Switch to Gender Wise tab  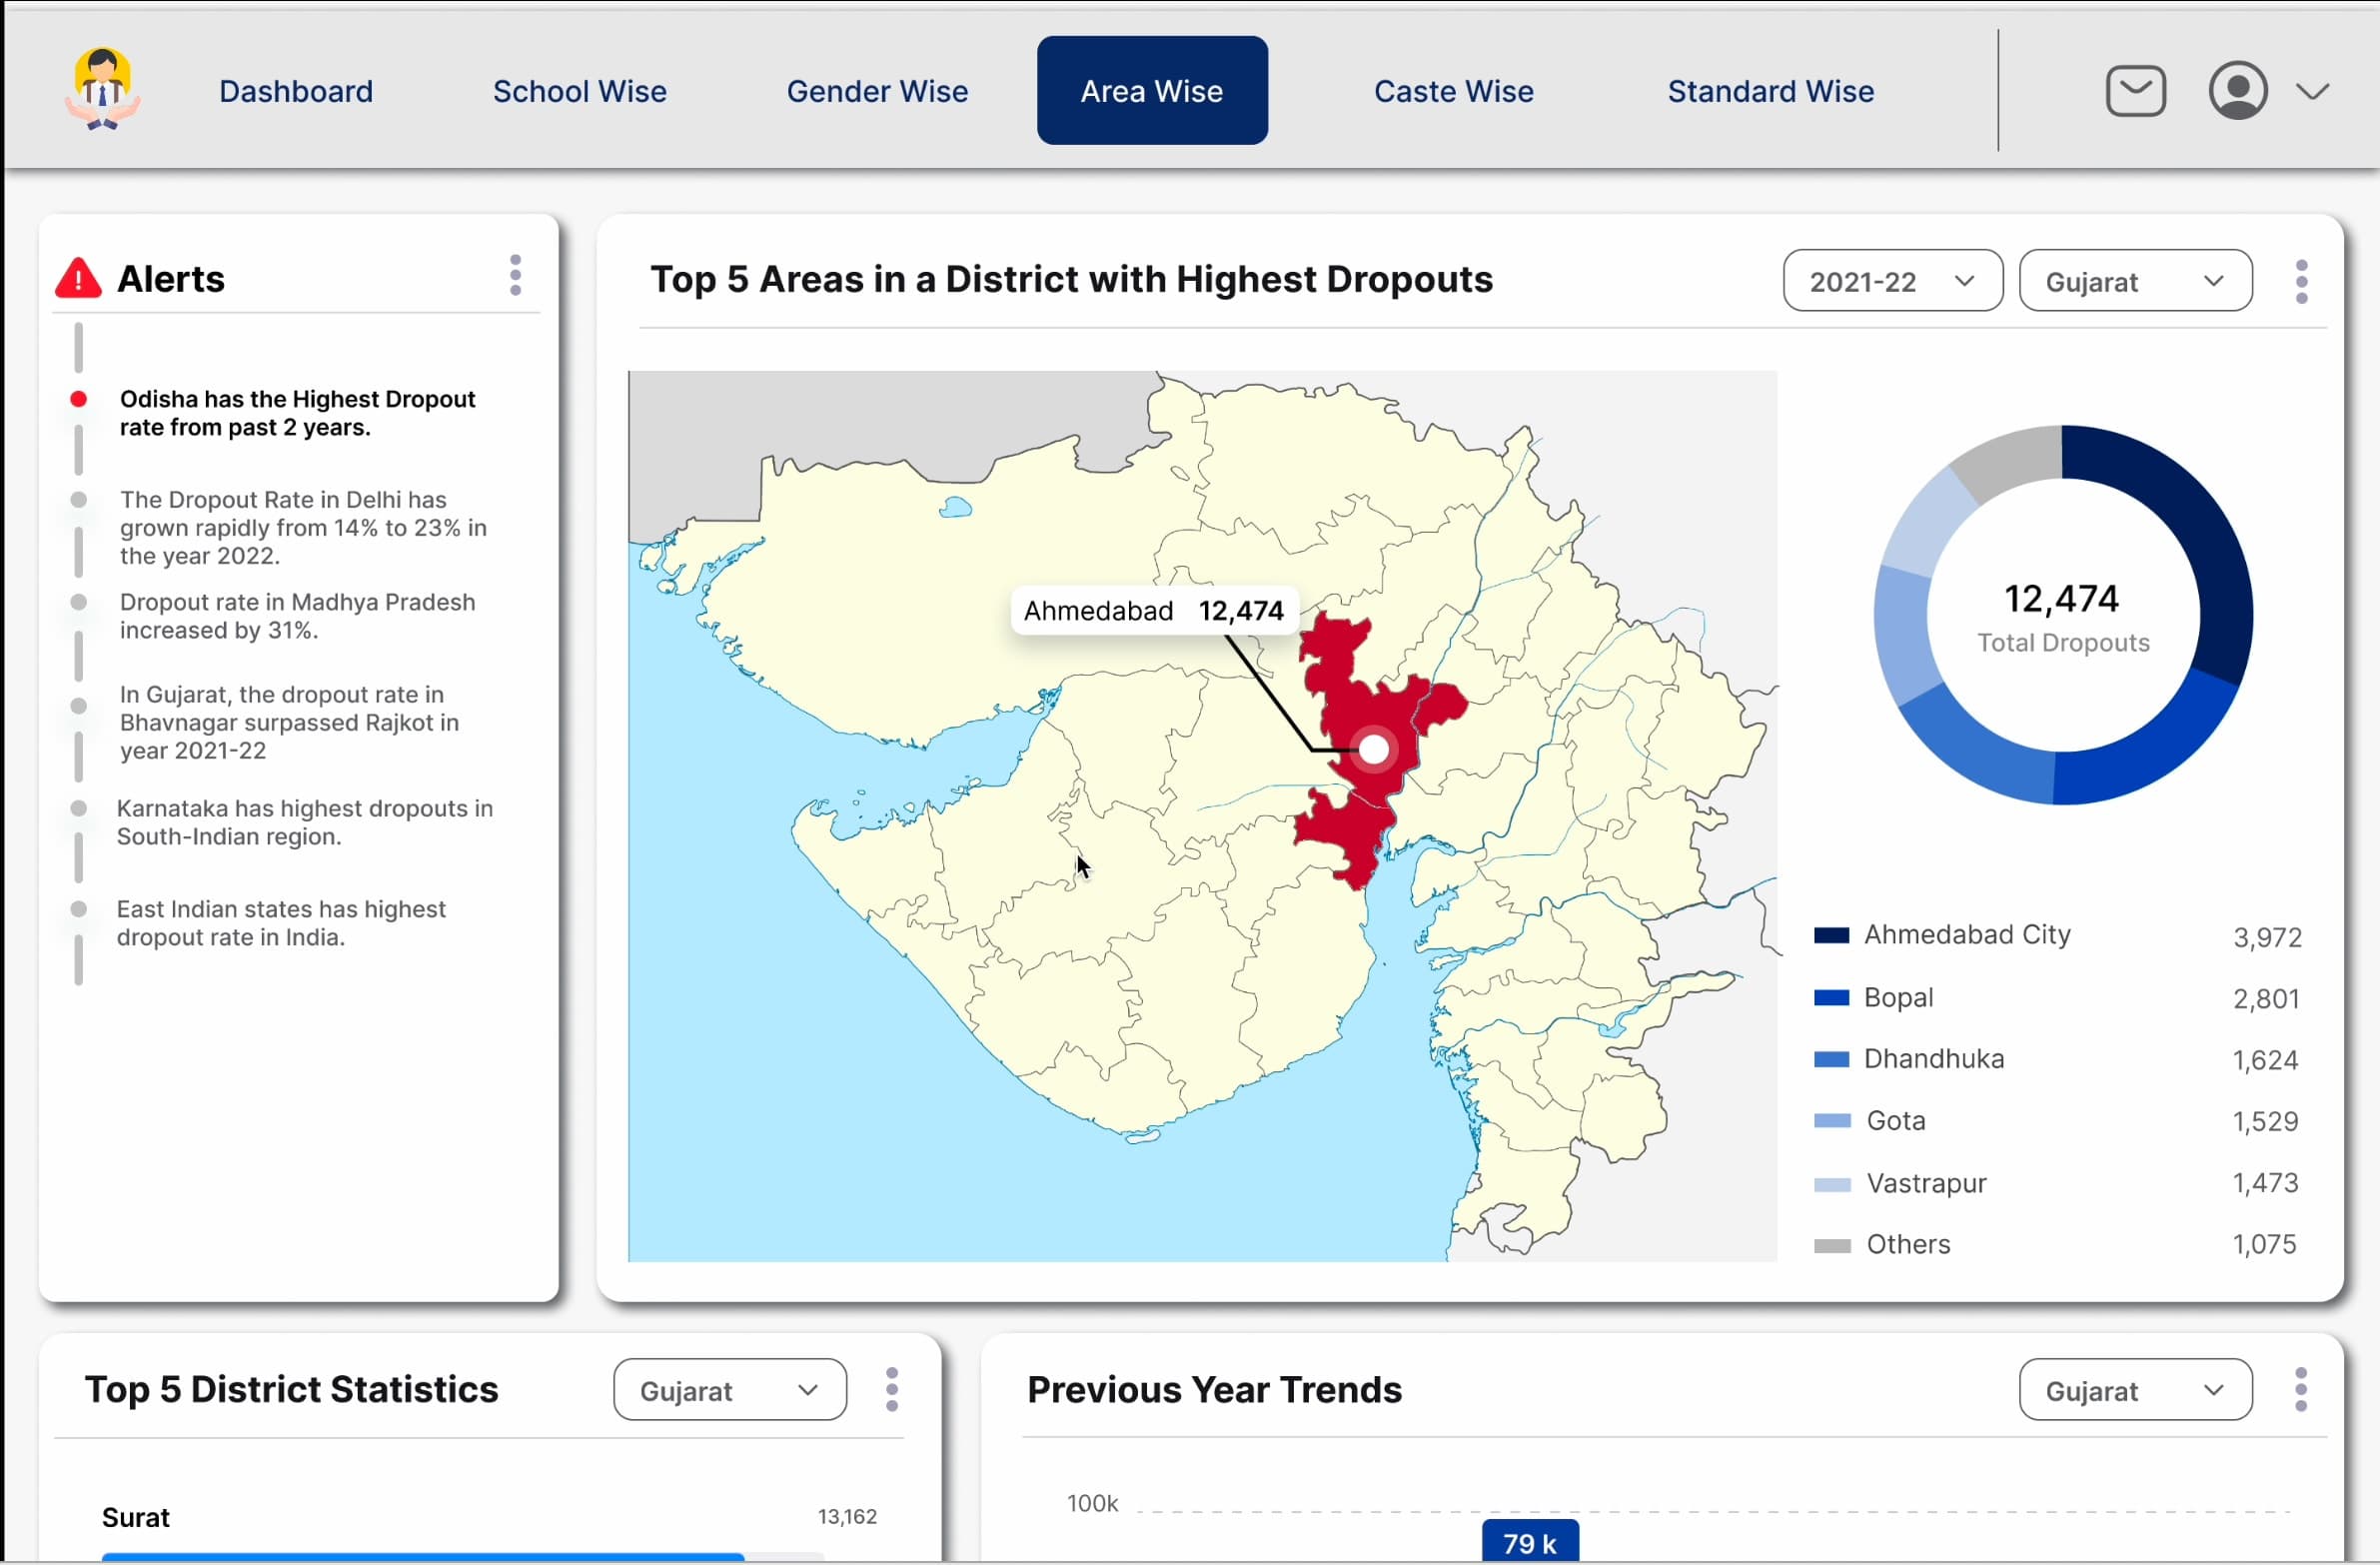coord(877,91)
